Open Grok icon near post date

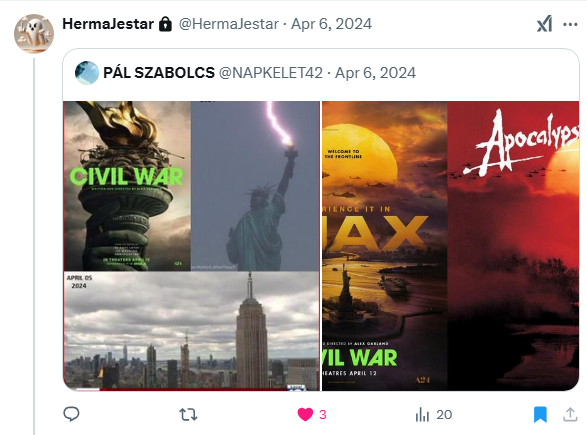click(x=544, y=24)
